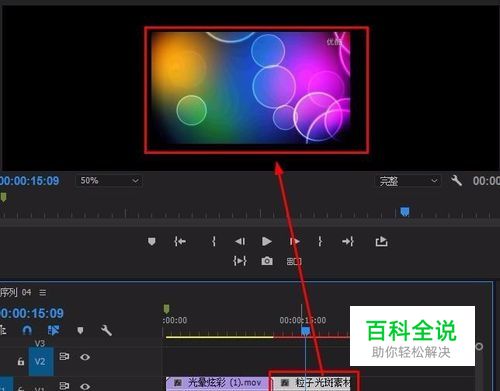Viewport: 500px width, 391px height.
Task: Mark In point brace button
Action: click(x=214, y=241)
